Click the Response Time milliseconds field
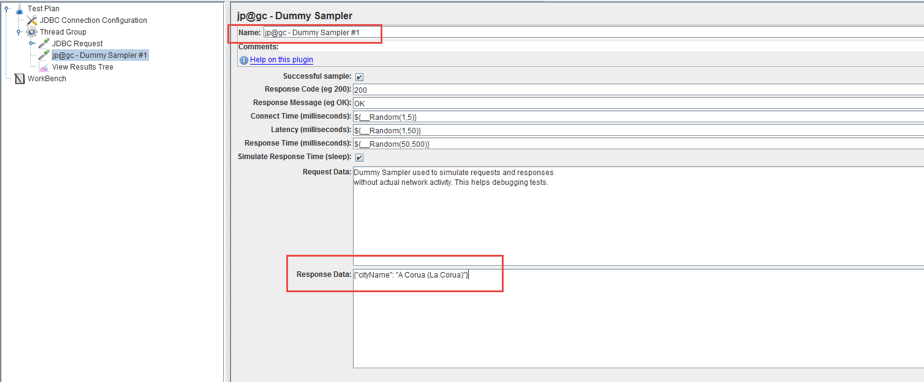Screen dimensions: 924x382 [x=638, y=144]
